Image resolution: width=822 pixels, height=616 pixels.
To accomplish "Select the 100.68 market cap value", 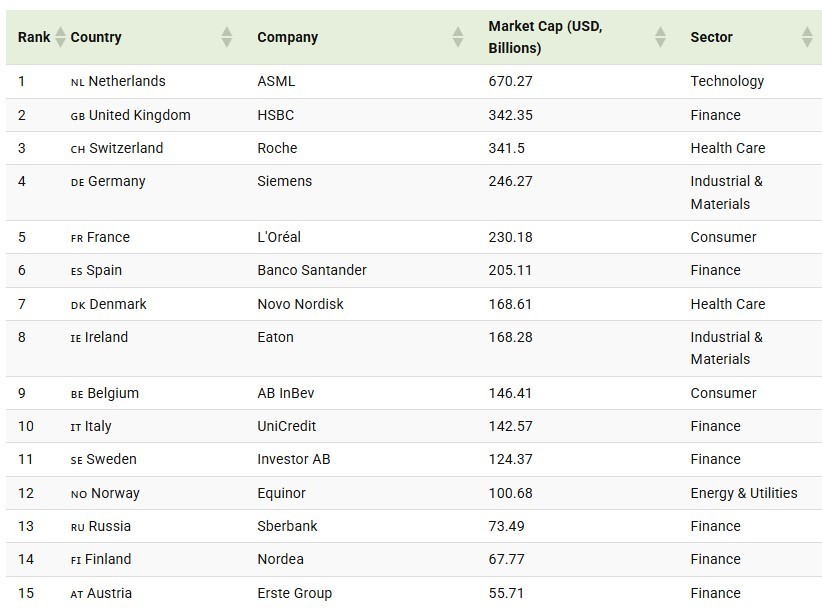I will [511, 493].
